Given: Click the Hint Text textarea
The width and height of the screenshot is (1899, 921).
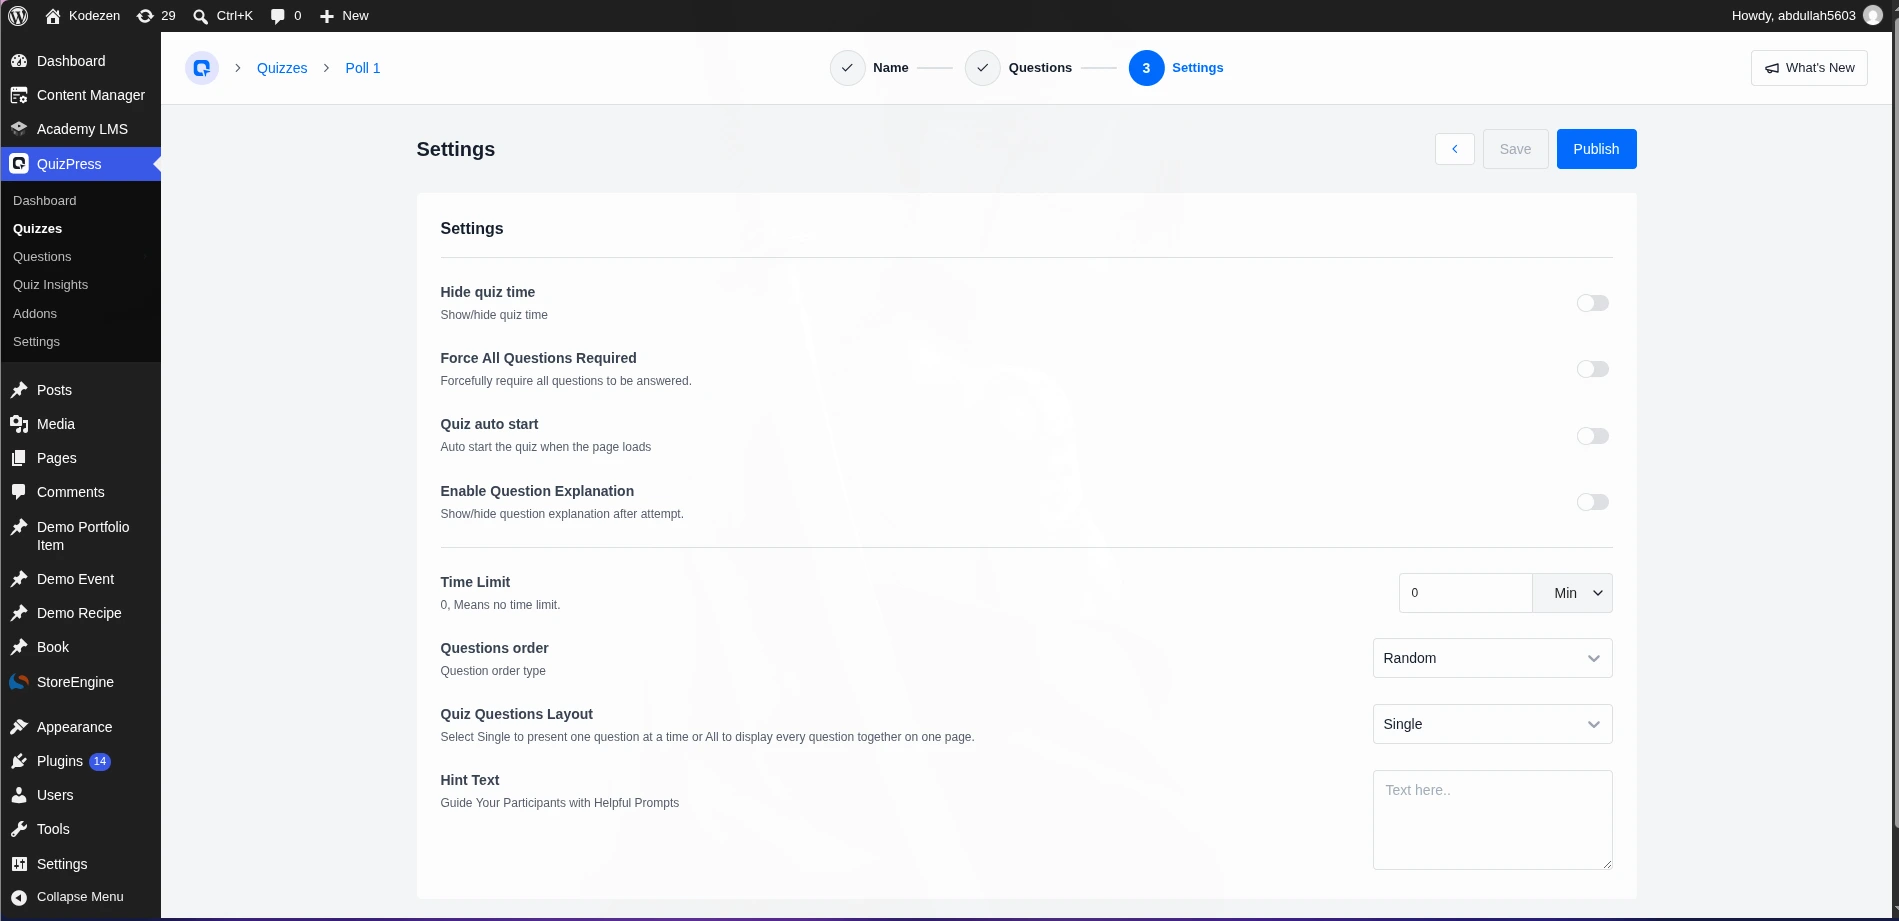Looking at the screenshot, I should (x=1492, y=820).
